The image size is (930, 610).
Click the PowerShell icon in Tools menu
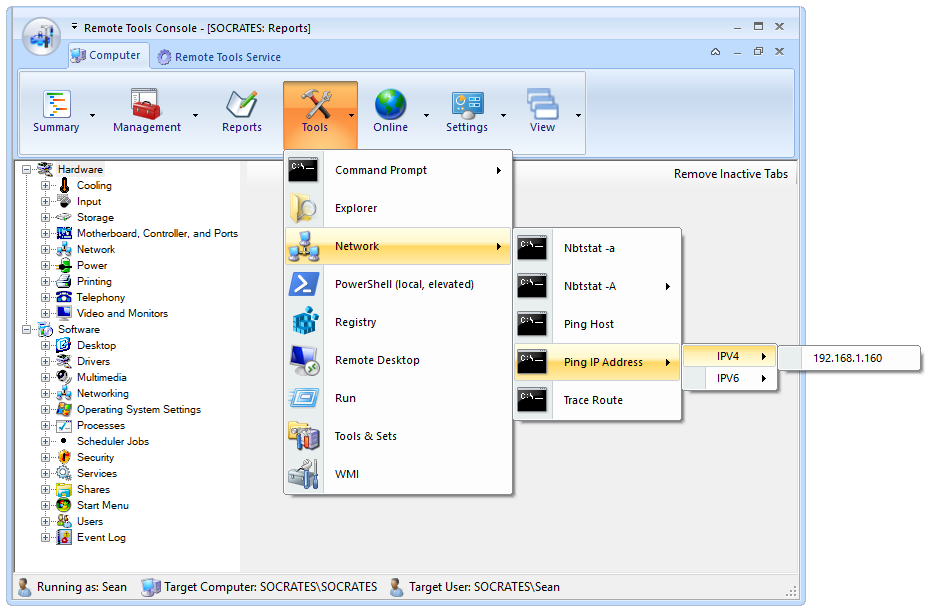coord(304,284)
